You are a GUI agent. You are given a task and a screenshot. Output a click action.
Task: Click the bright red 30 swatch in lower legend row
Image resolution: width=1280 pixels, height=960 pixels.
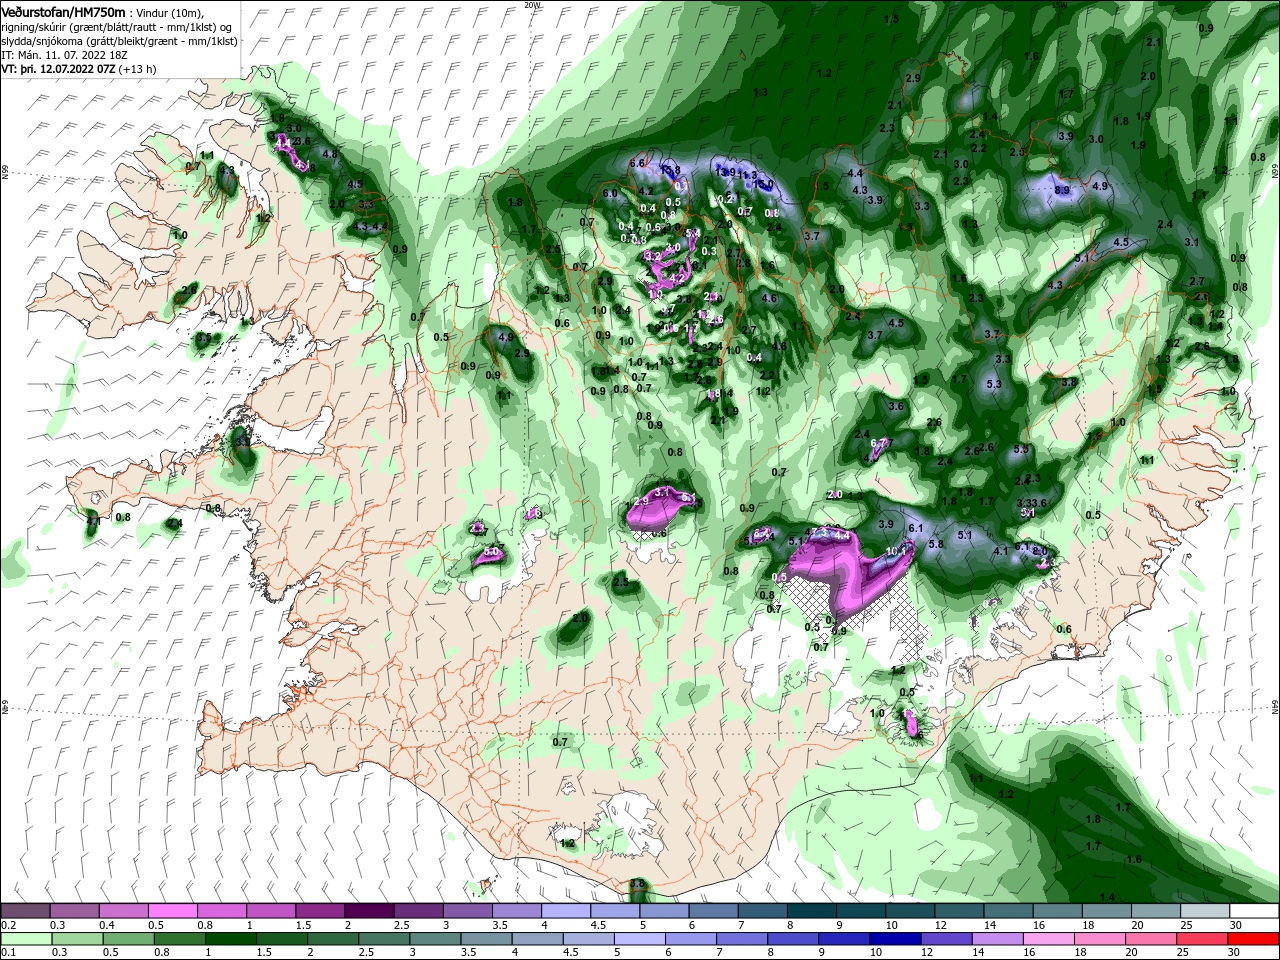1255,939
